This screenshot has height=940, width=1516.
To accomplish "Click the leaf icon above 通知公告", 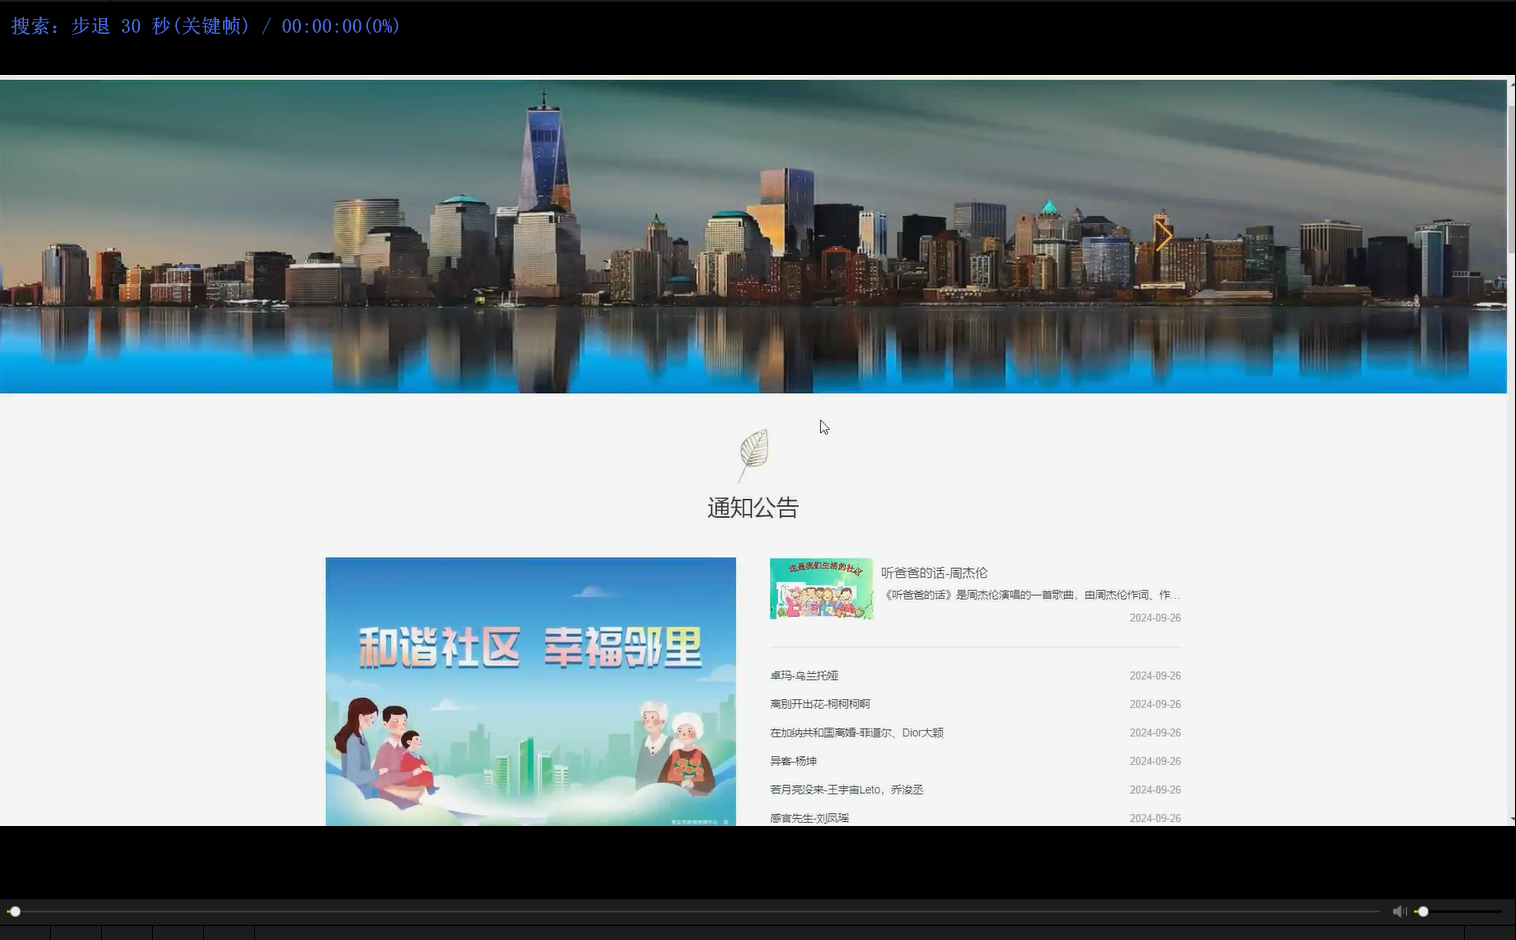I will coord(754,455).
